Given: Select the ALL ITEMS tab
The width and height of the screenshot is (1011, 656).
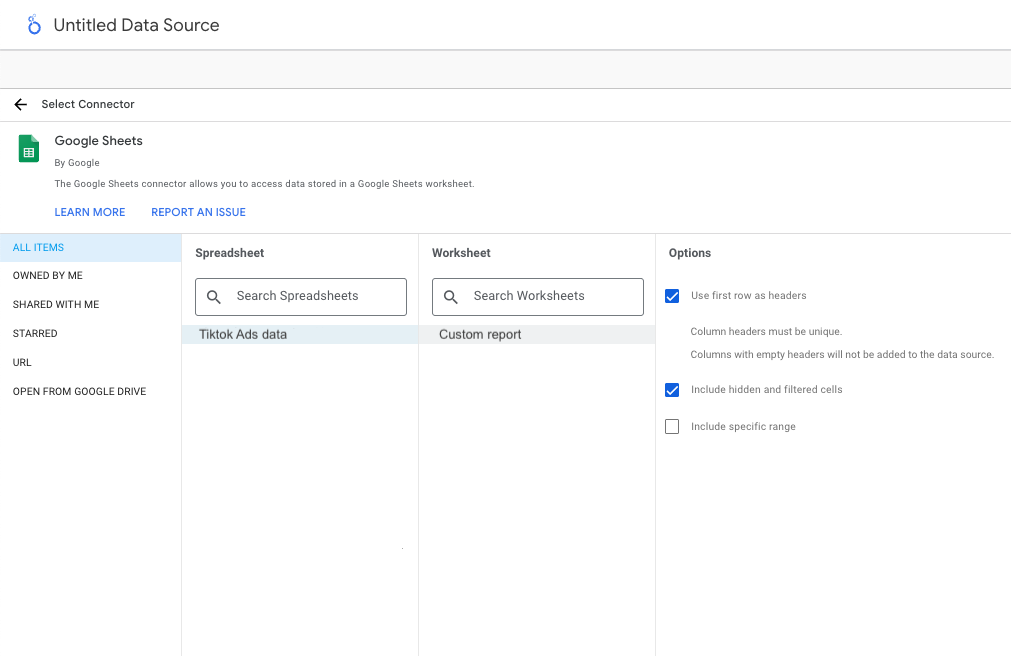Looking at the screenshot, I should (x=38, y=247).
